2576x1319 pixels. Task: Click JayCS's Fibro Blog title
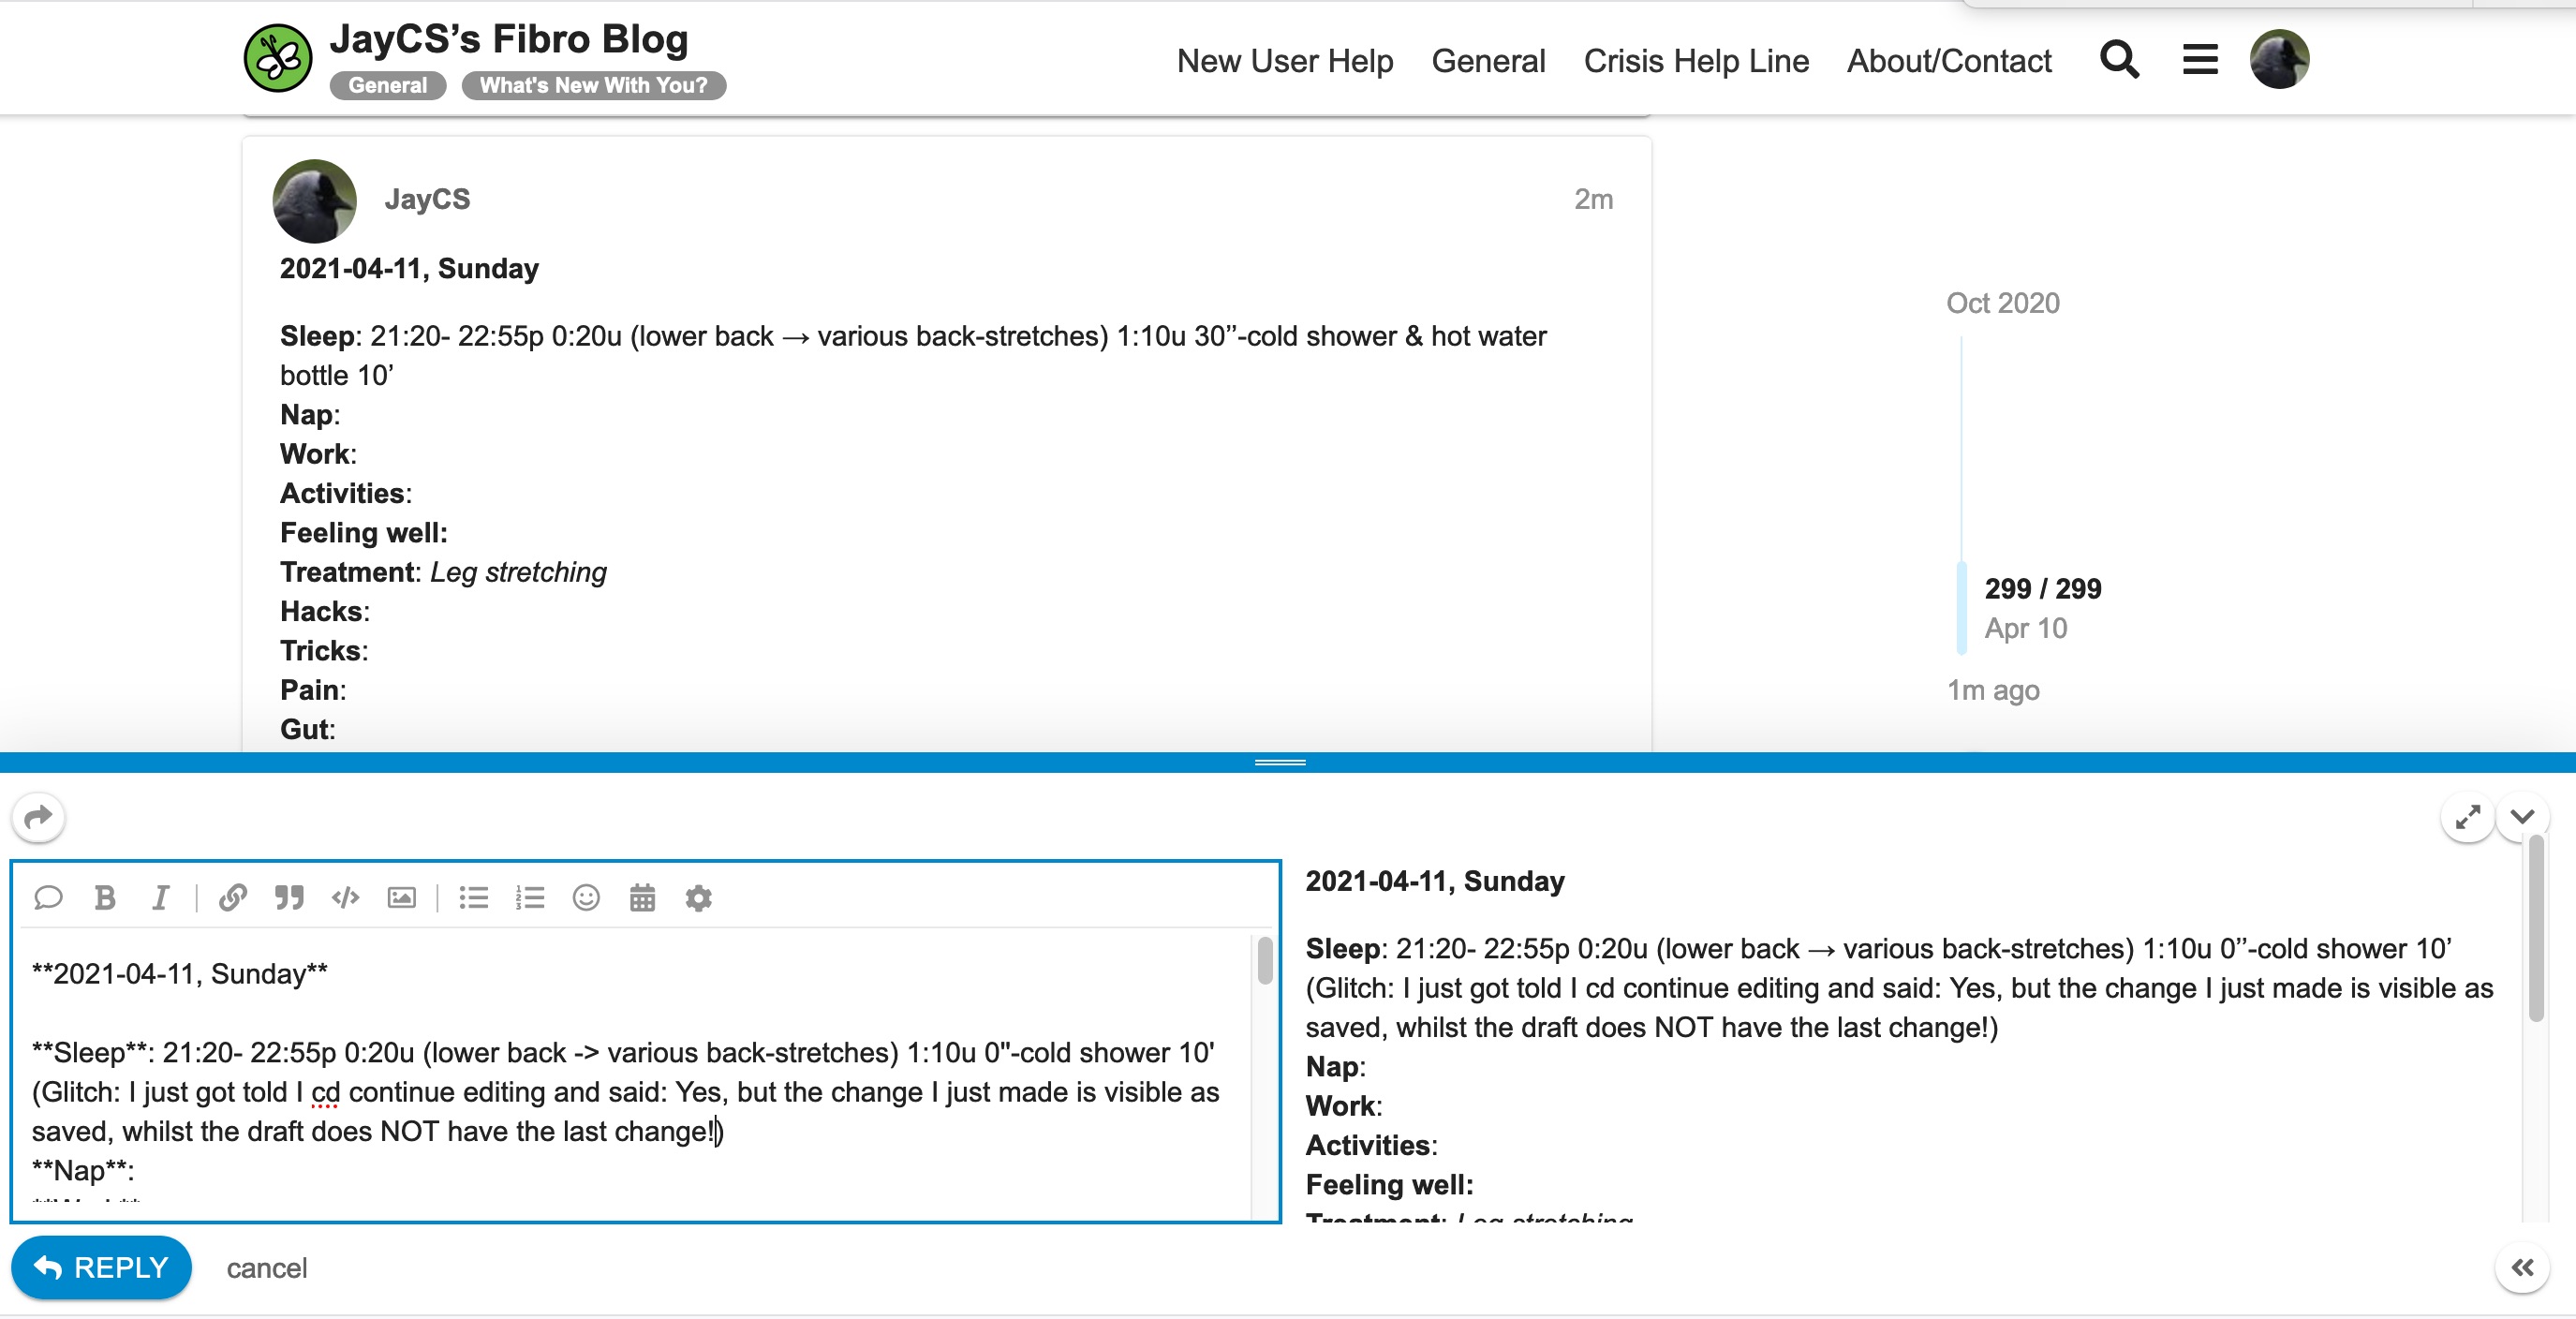pos(509,39)
